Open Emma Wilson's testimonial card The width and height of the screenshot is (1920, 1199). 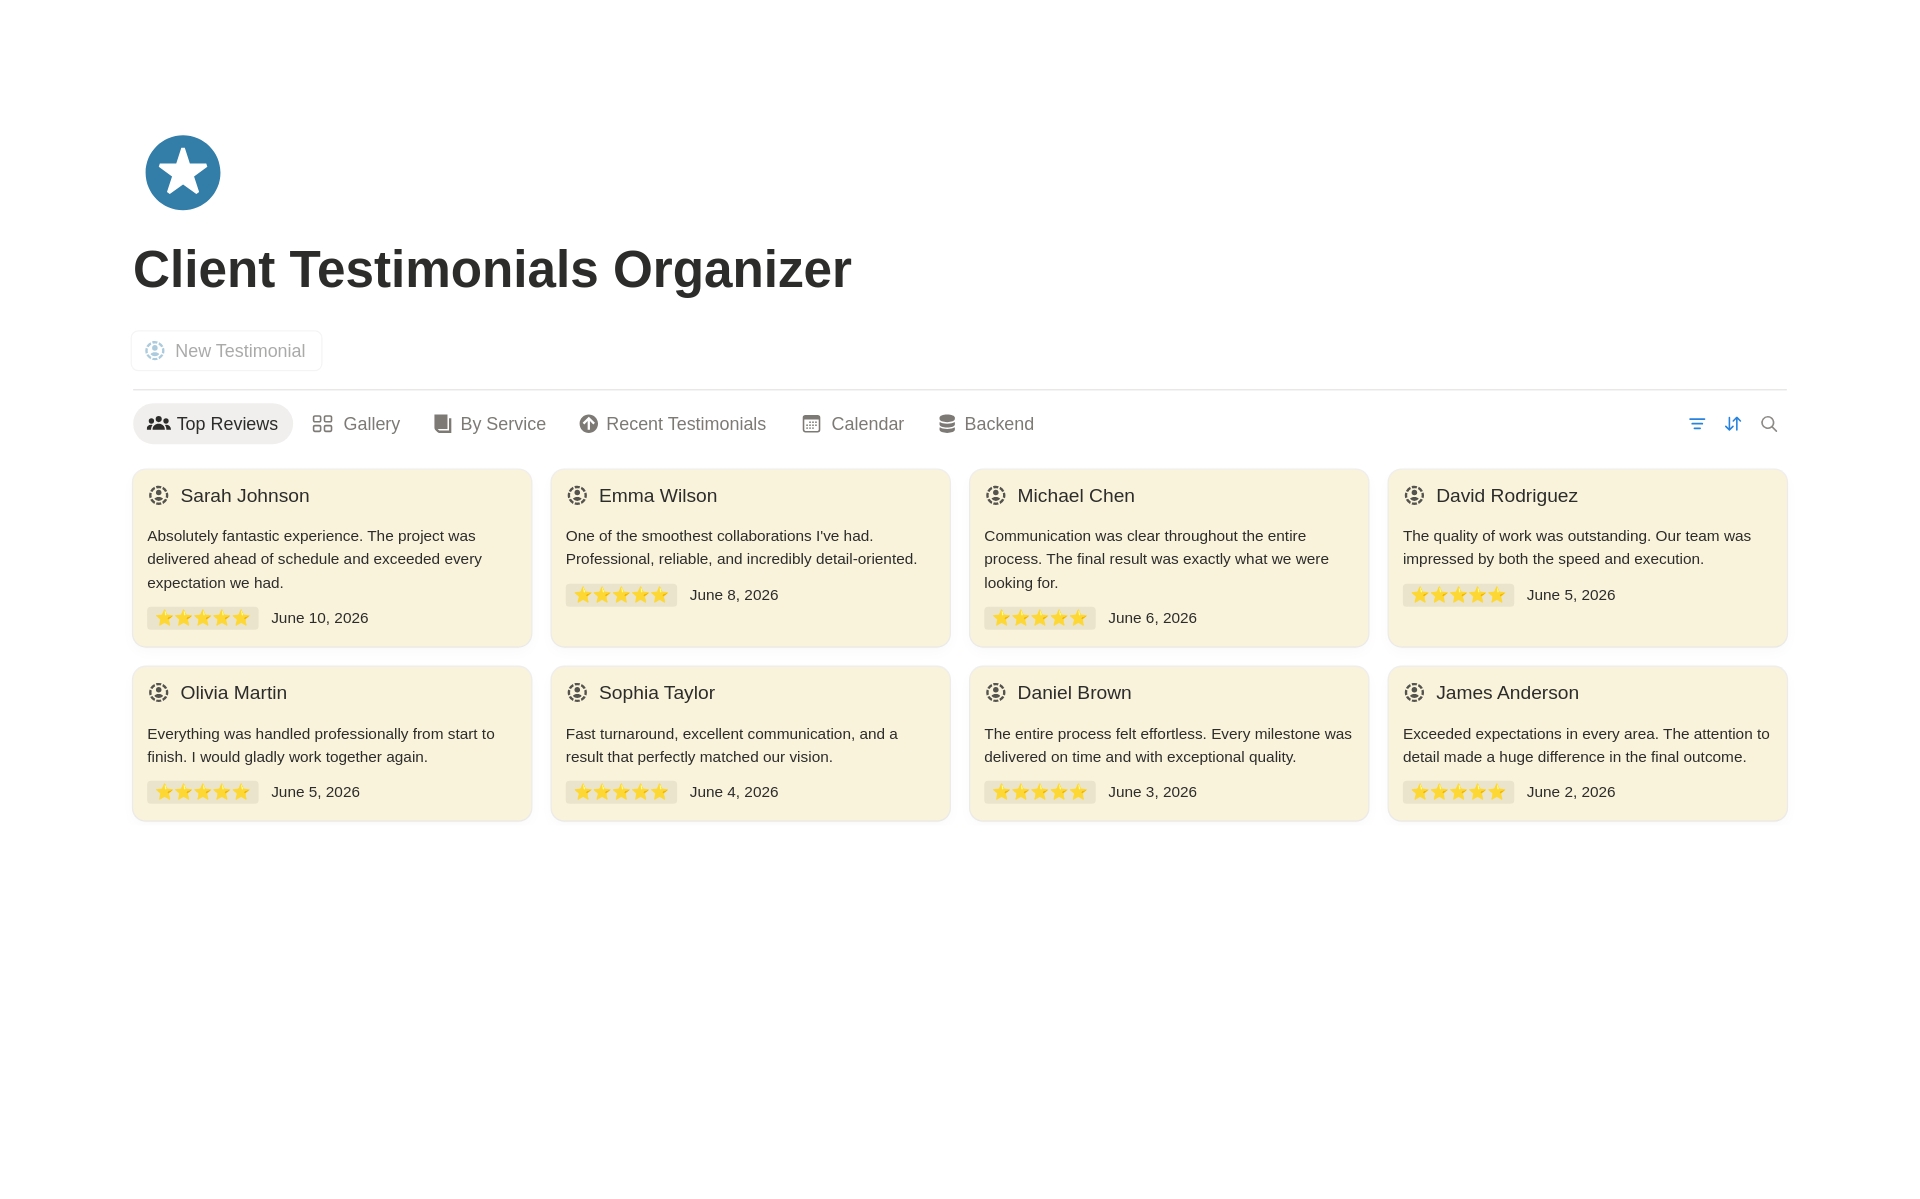pos(750,558)
